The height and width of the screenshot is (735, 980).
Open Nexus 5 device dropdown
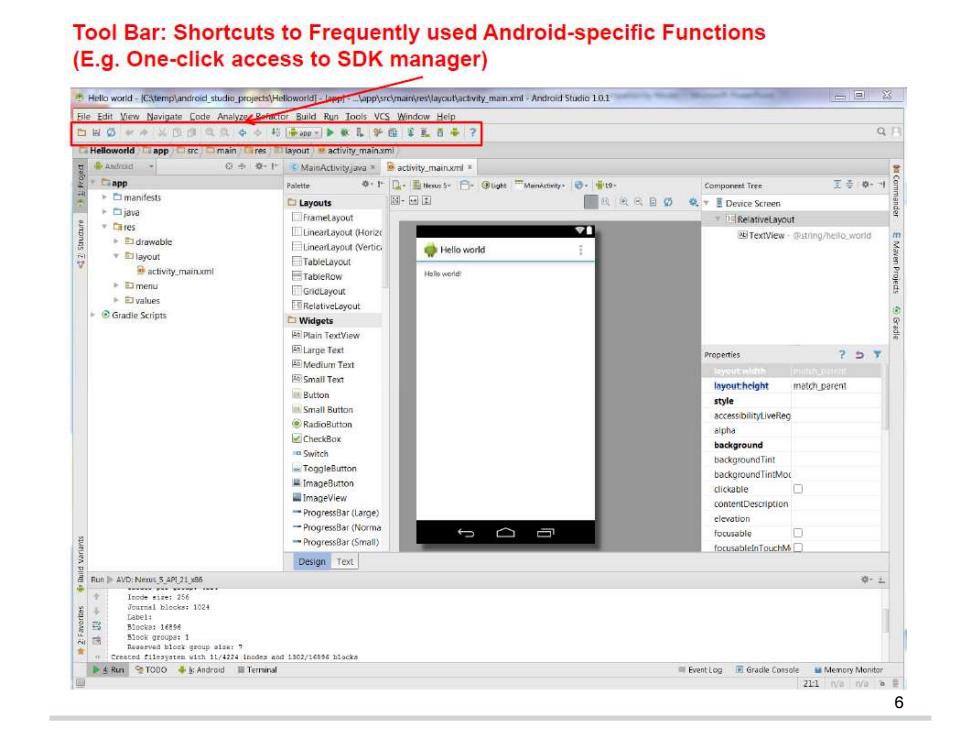[431, 185]
